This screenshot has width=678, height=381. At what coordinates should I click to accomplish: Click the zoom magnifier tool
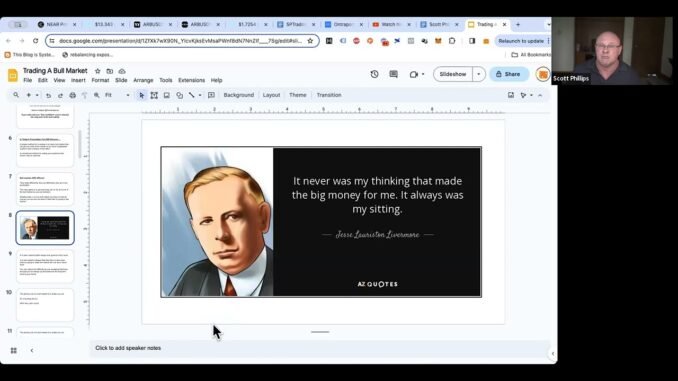96,95
